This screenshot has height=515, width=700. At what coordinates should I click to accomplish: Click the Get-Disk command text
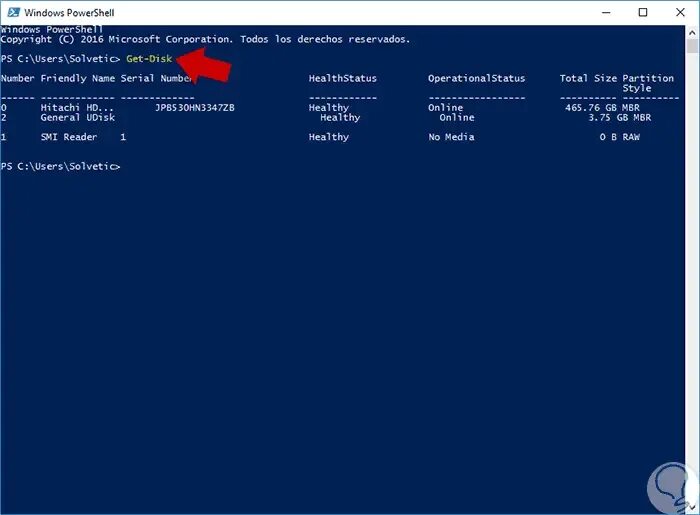pos(149,58)
